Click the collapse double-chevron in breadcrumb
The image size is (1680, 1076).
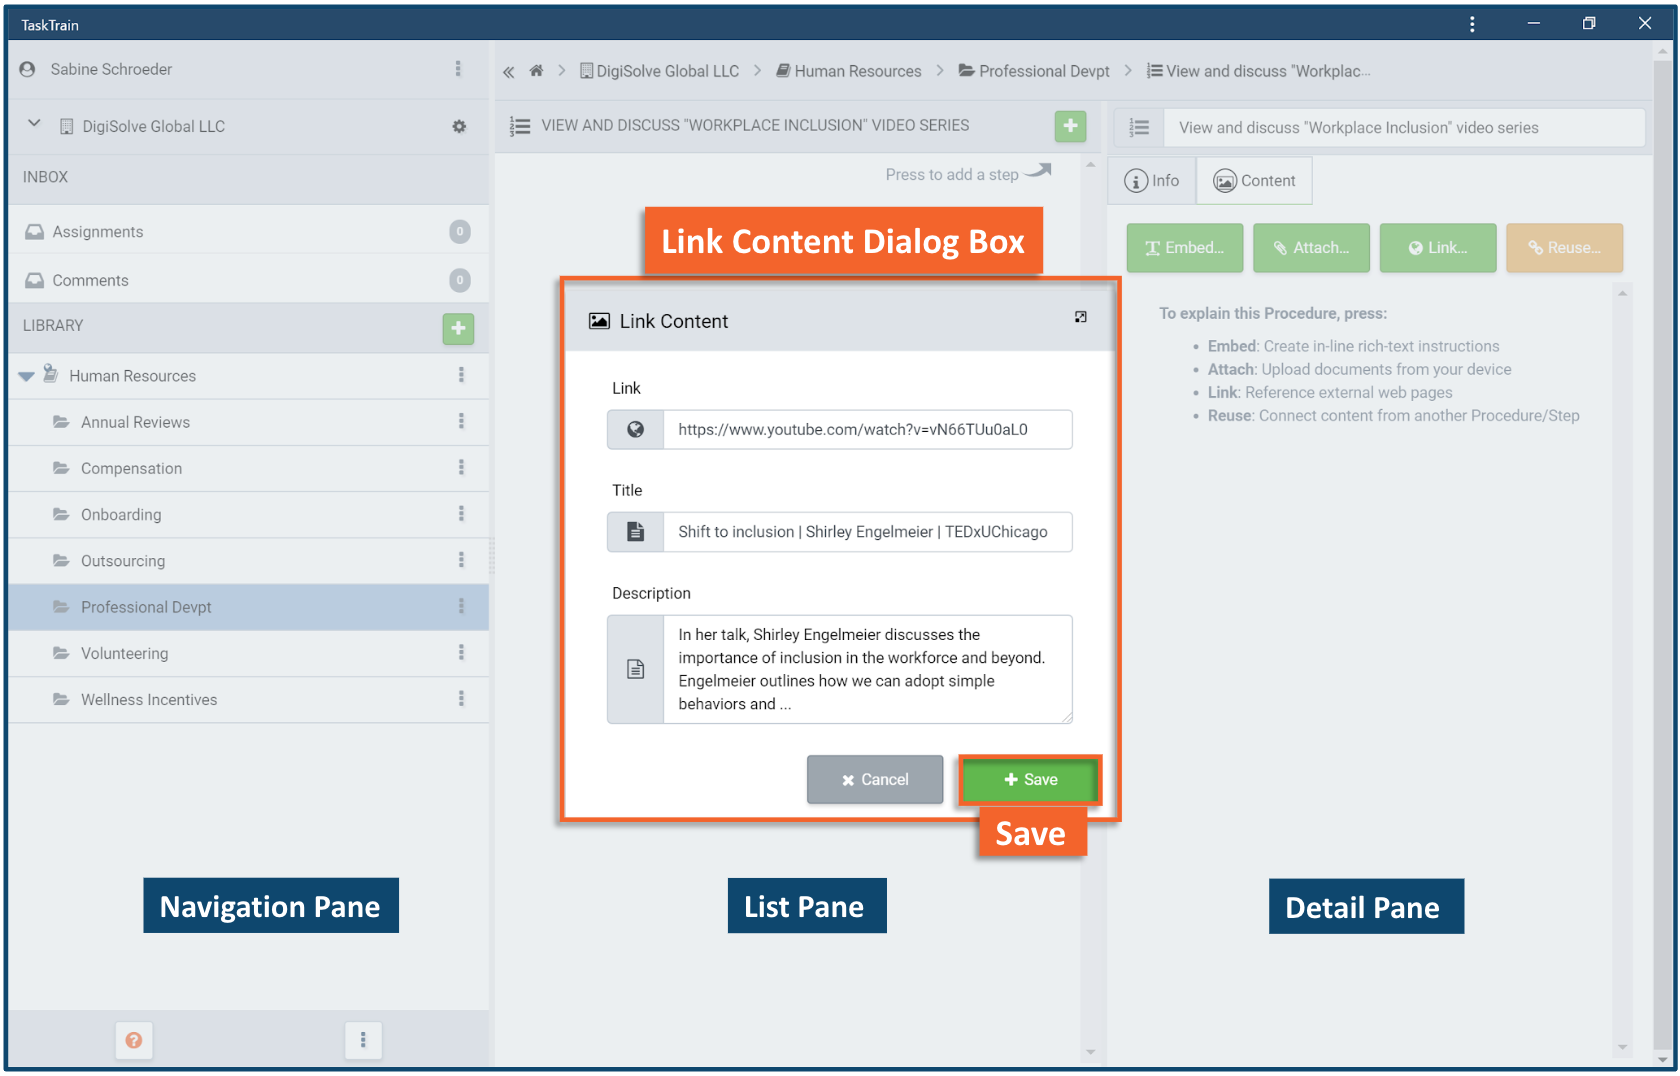509,72
